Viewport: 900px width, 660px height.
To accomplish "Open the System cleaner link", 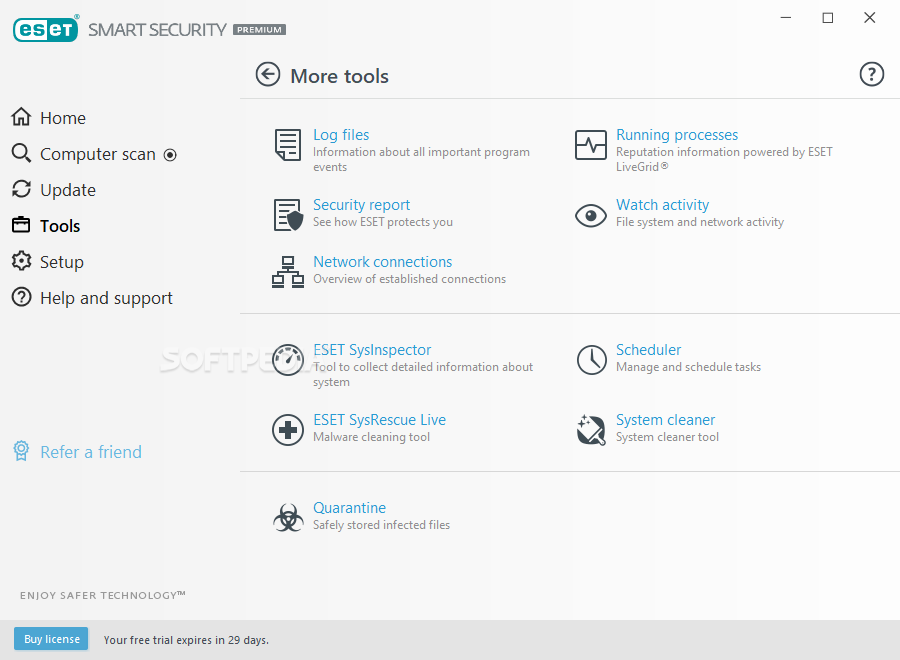I will coord(665,420).
